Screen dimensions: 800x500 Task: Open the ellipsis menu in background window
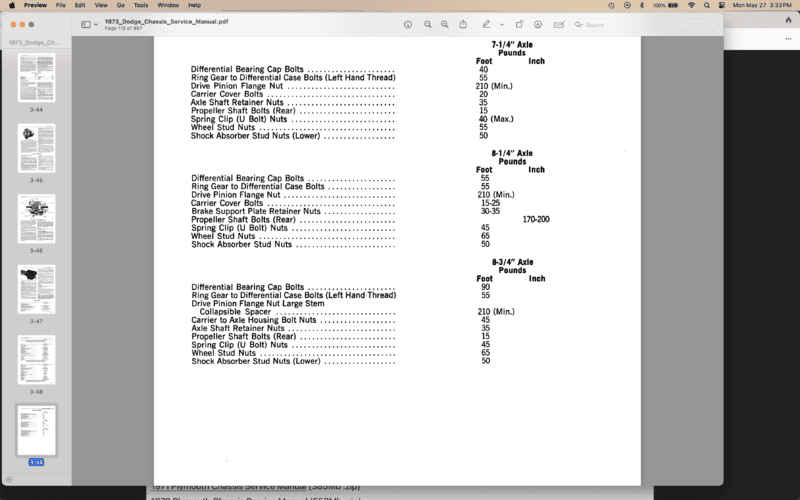(x=788, y=39)
